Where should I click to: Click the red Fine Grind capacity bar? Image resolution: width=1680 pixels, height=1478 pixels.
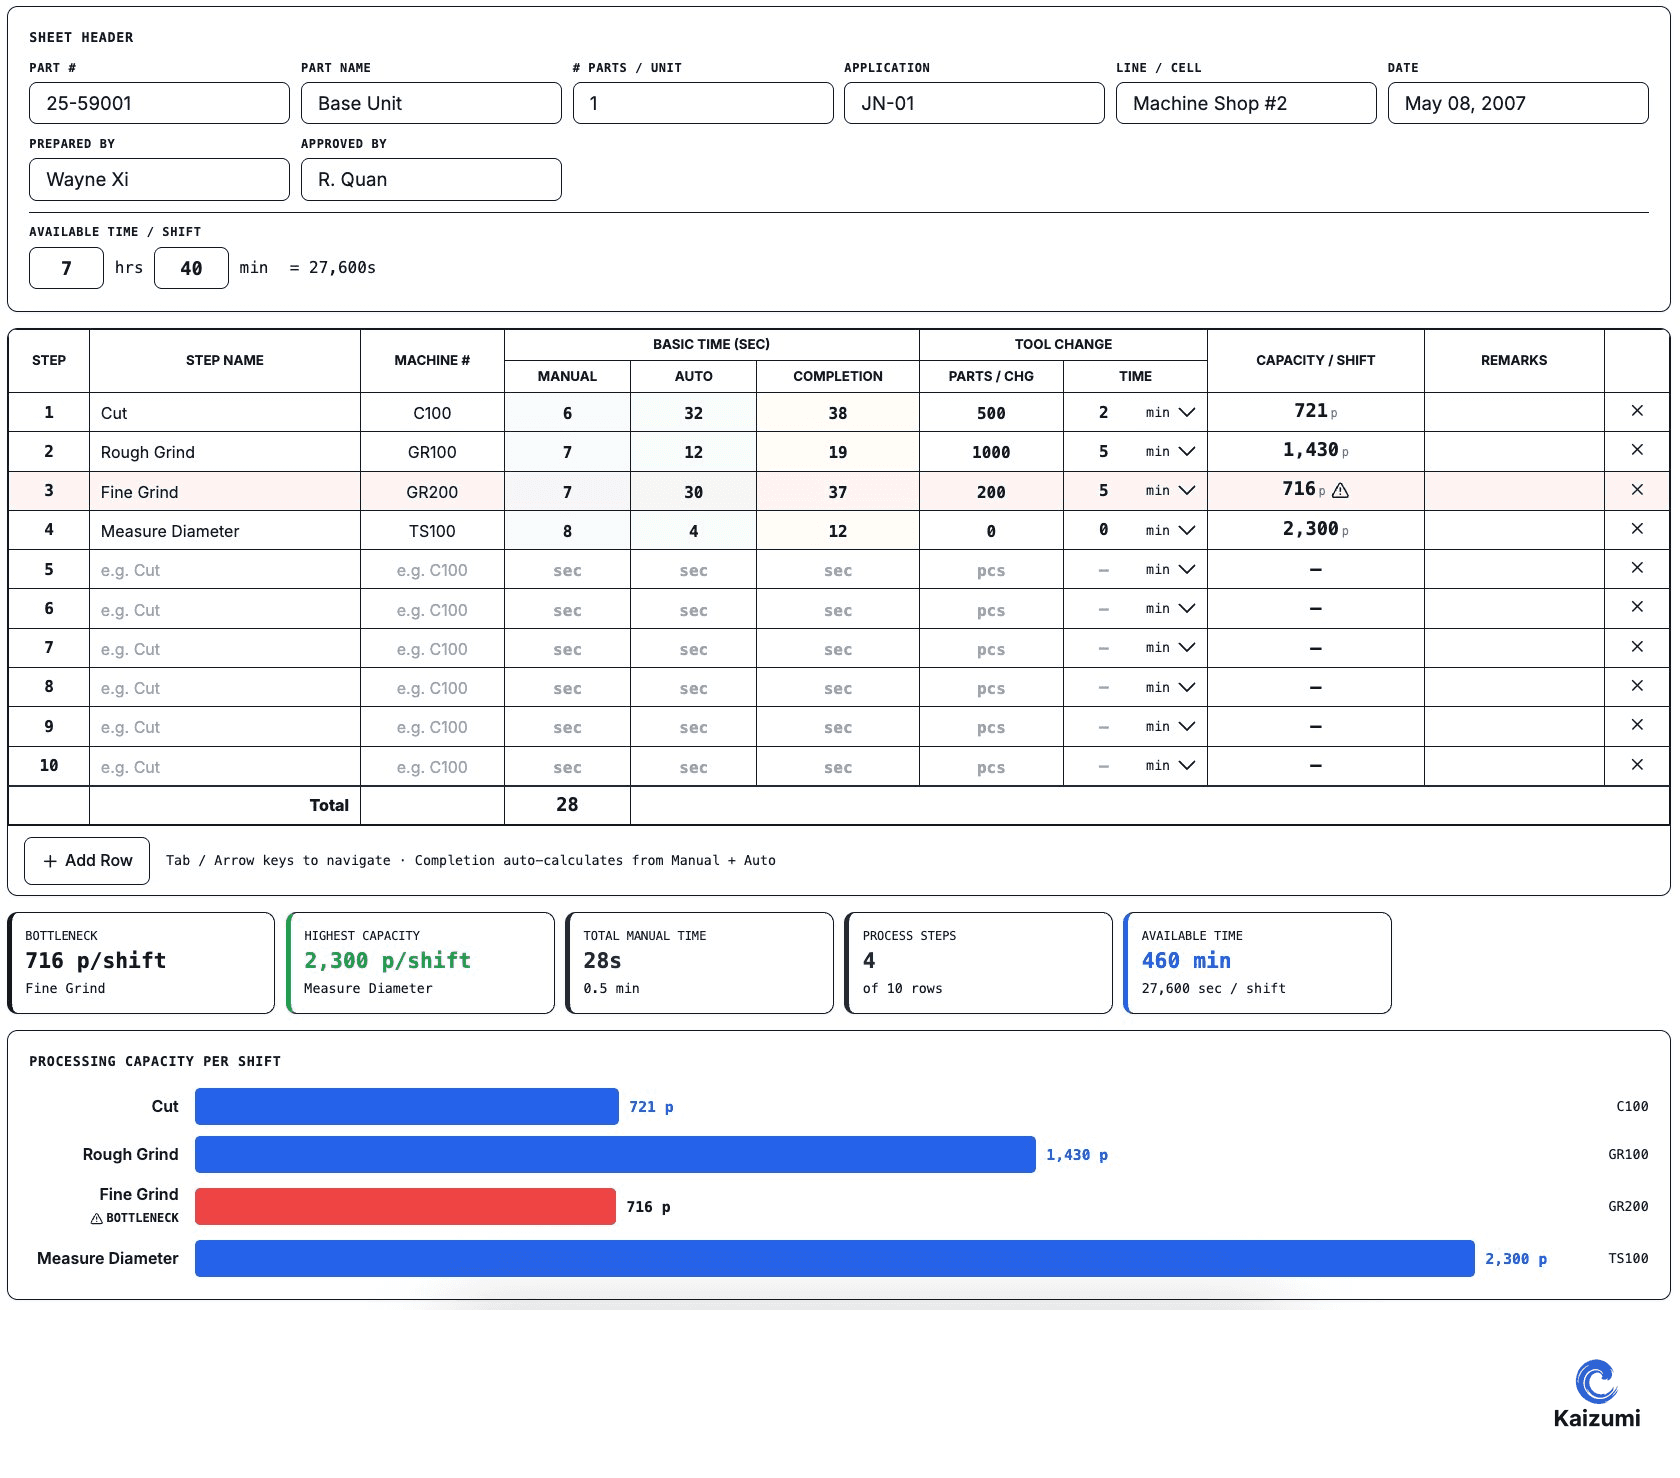click(x=404, y=1206)
